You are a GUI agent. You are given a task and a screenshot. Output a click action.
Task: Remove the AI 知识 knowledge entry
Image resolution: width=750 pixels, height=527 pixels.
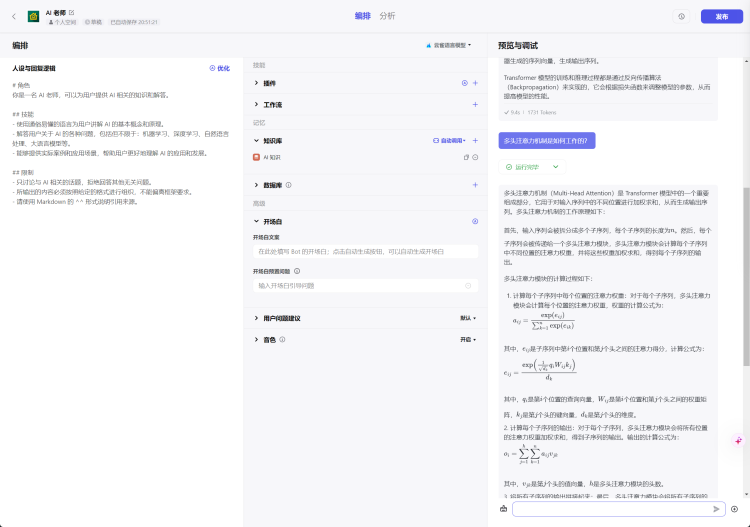coord(475,157)
